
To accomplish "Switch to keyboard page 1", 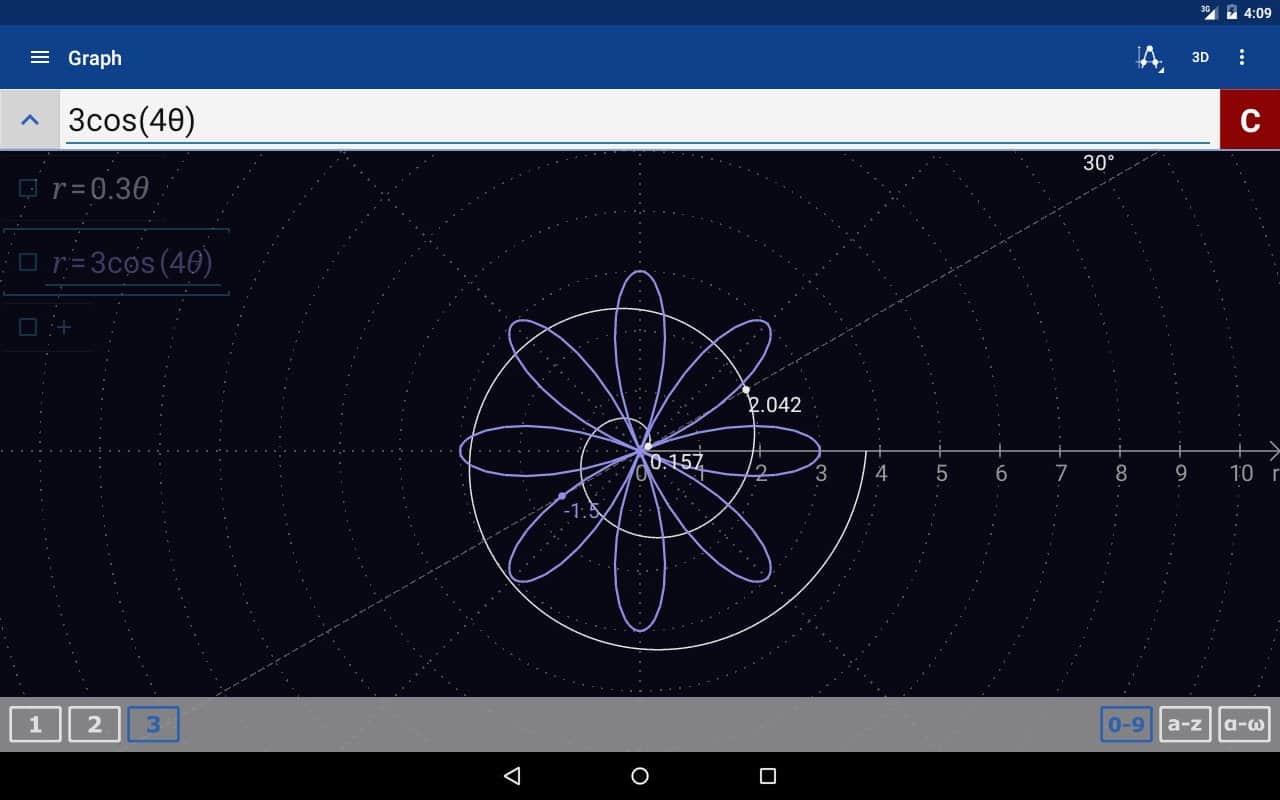I will (x=35, y=724).
